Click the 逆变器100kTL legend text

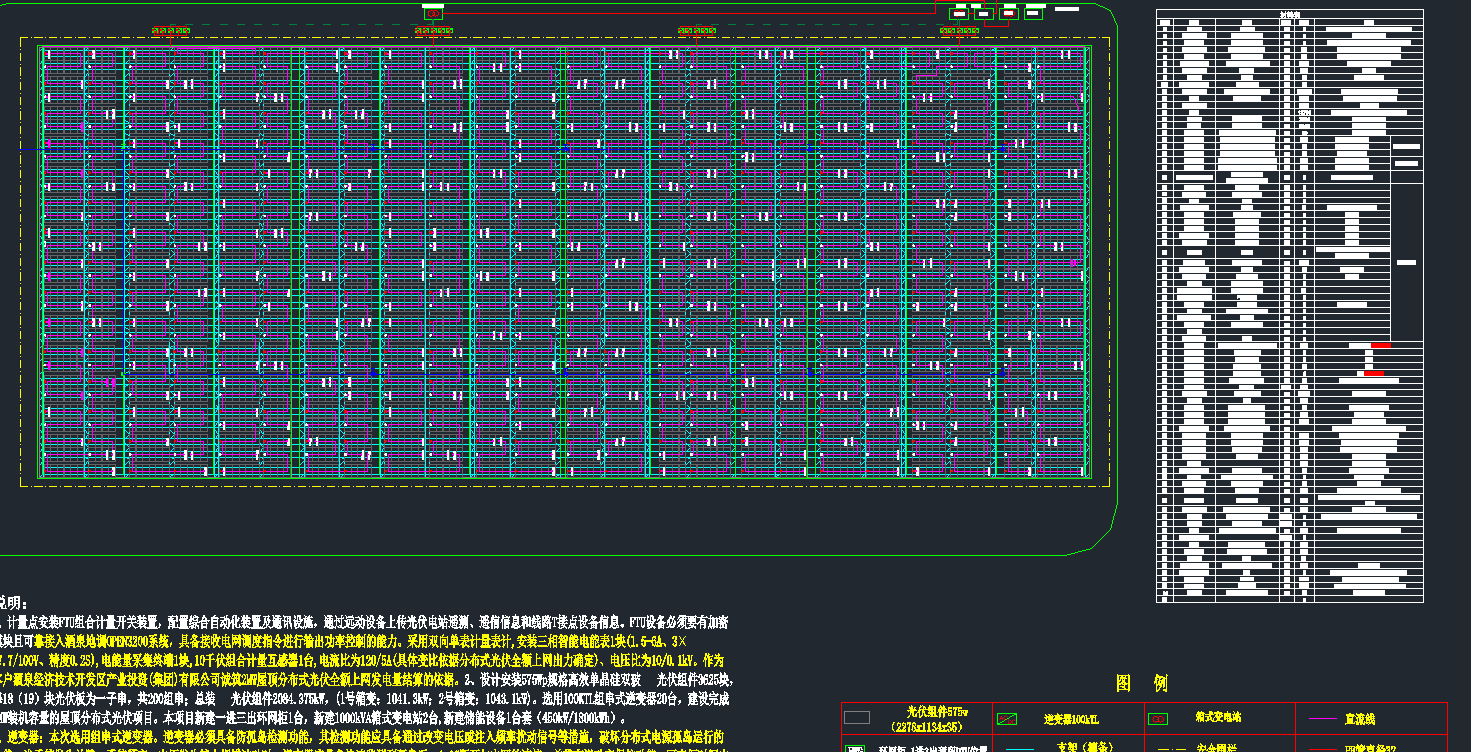point(1071,719)
